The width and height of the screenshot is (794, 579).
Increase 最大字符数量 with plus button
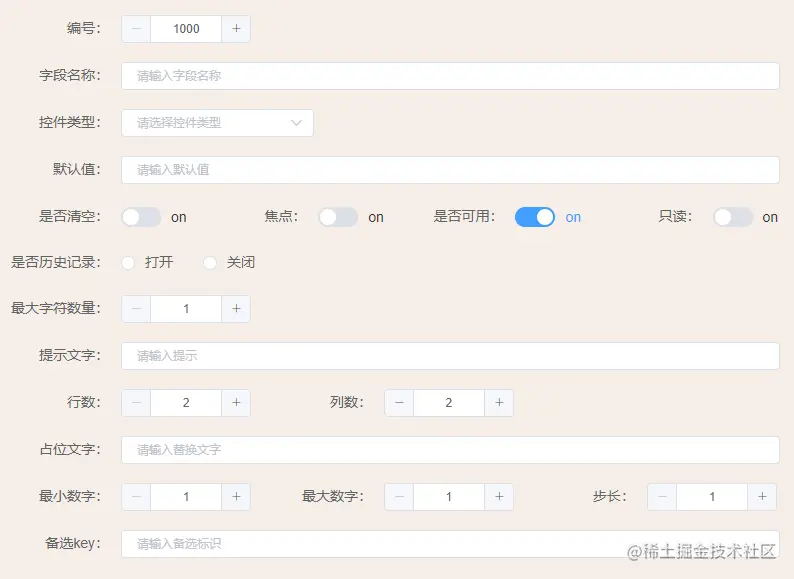236,309
